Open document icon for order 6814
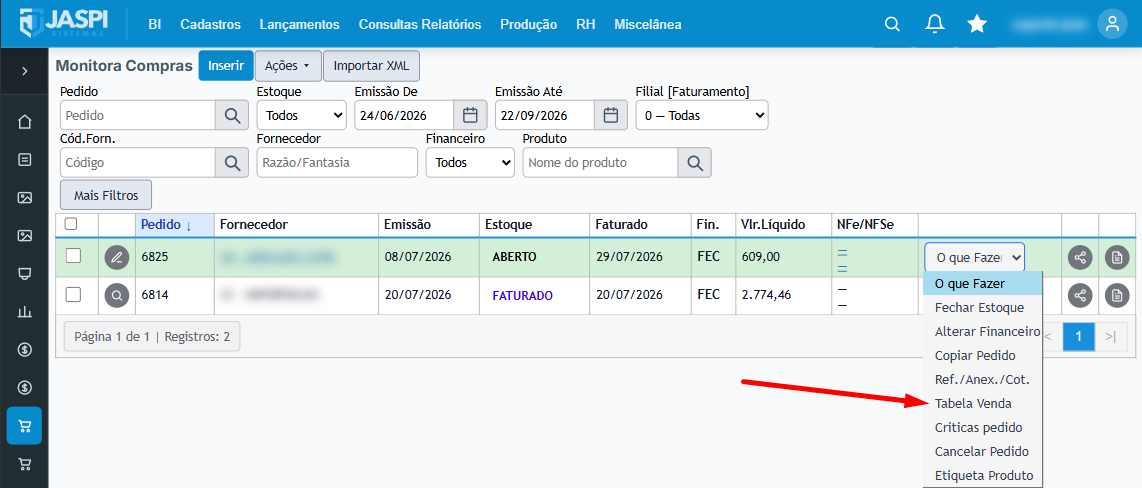The width and height of the screenshot is (1142, 488). [1117, 295]
